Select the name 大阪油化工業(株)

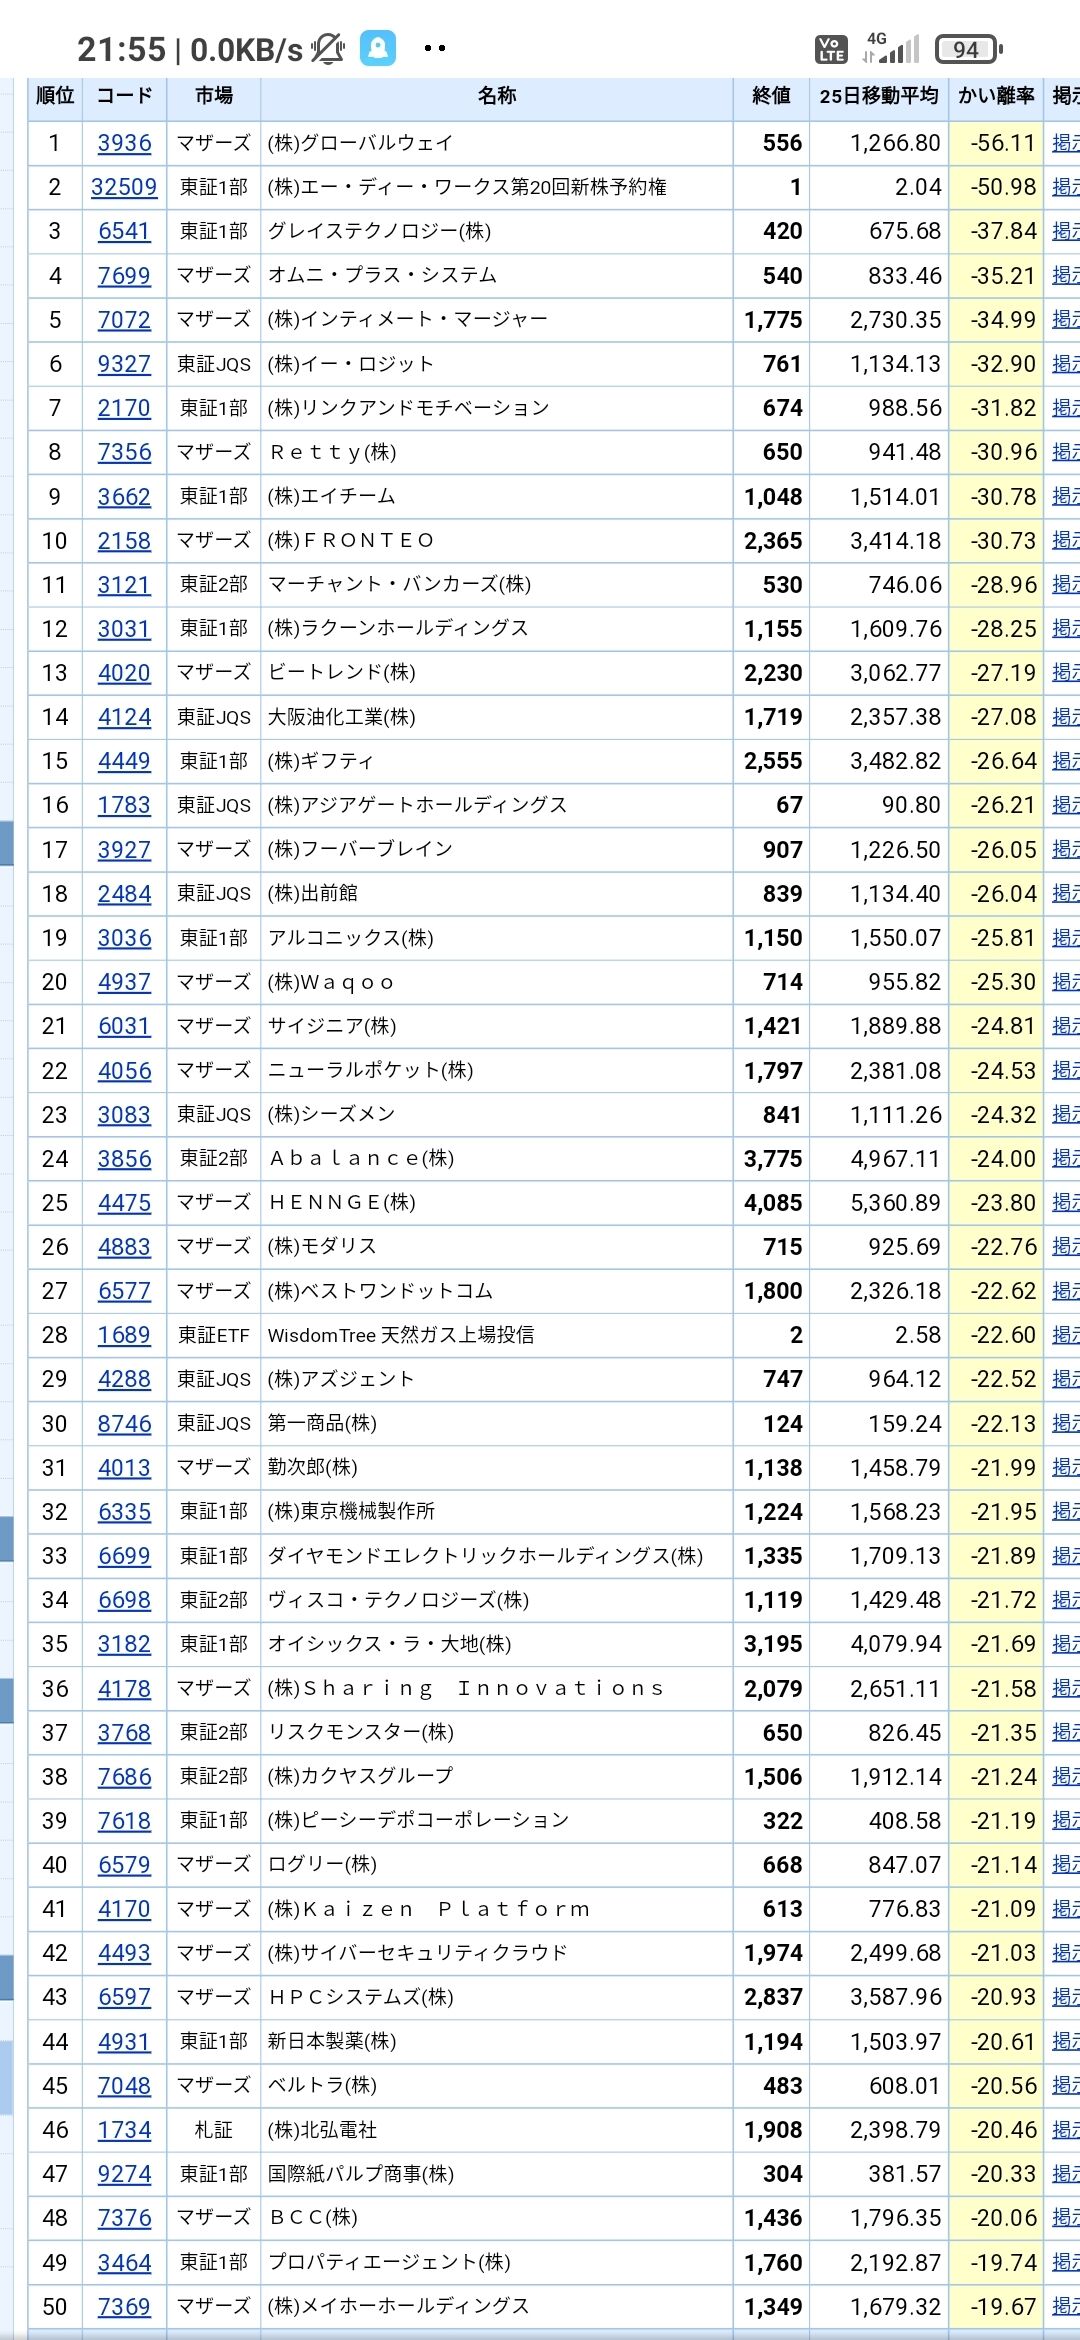[x=341, y=717]
